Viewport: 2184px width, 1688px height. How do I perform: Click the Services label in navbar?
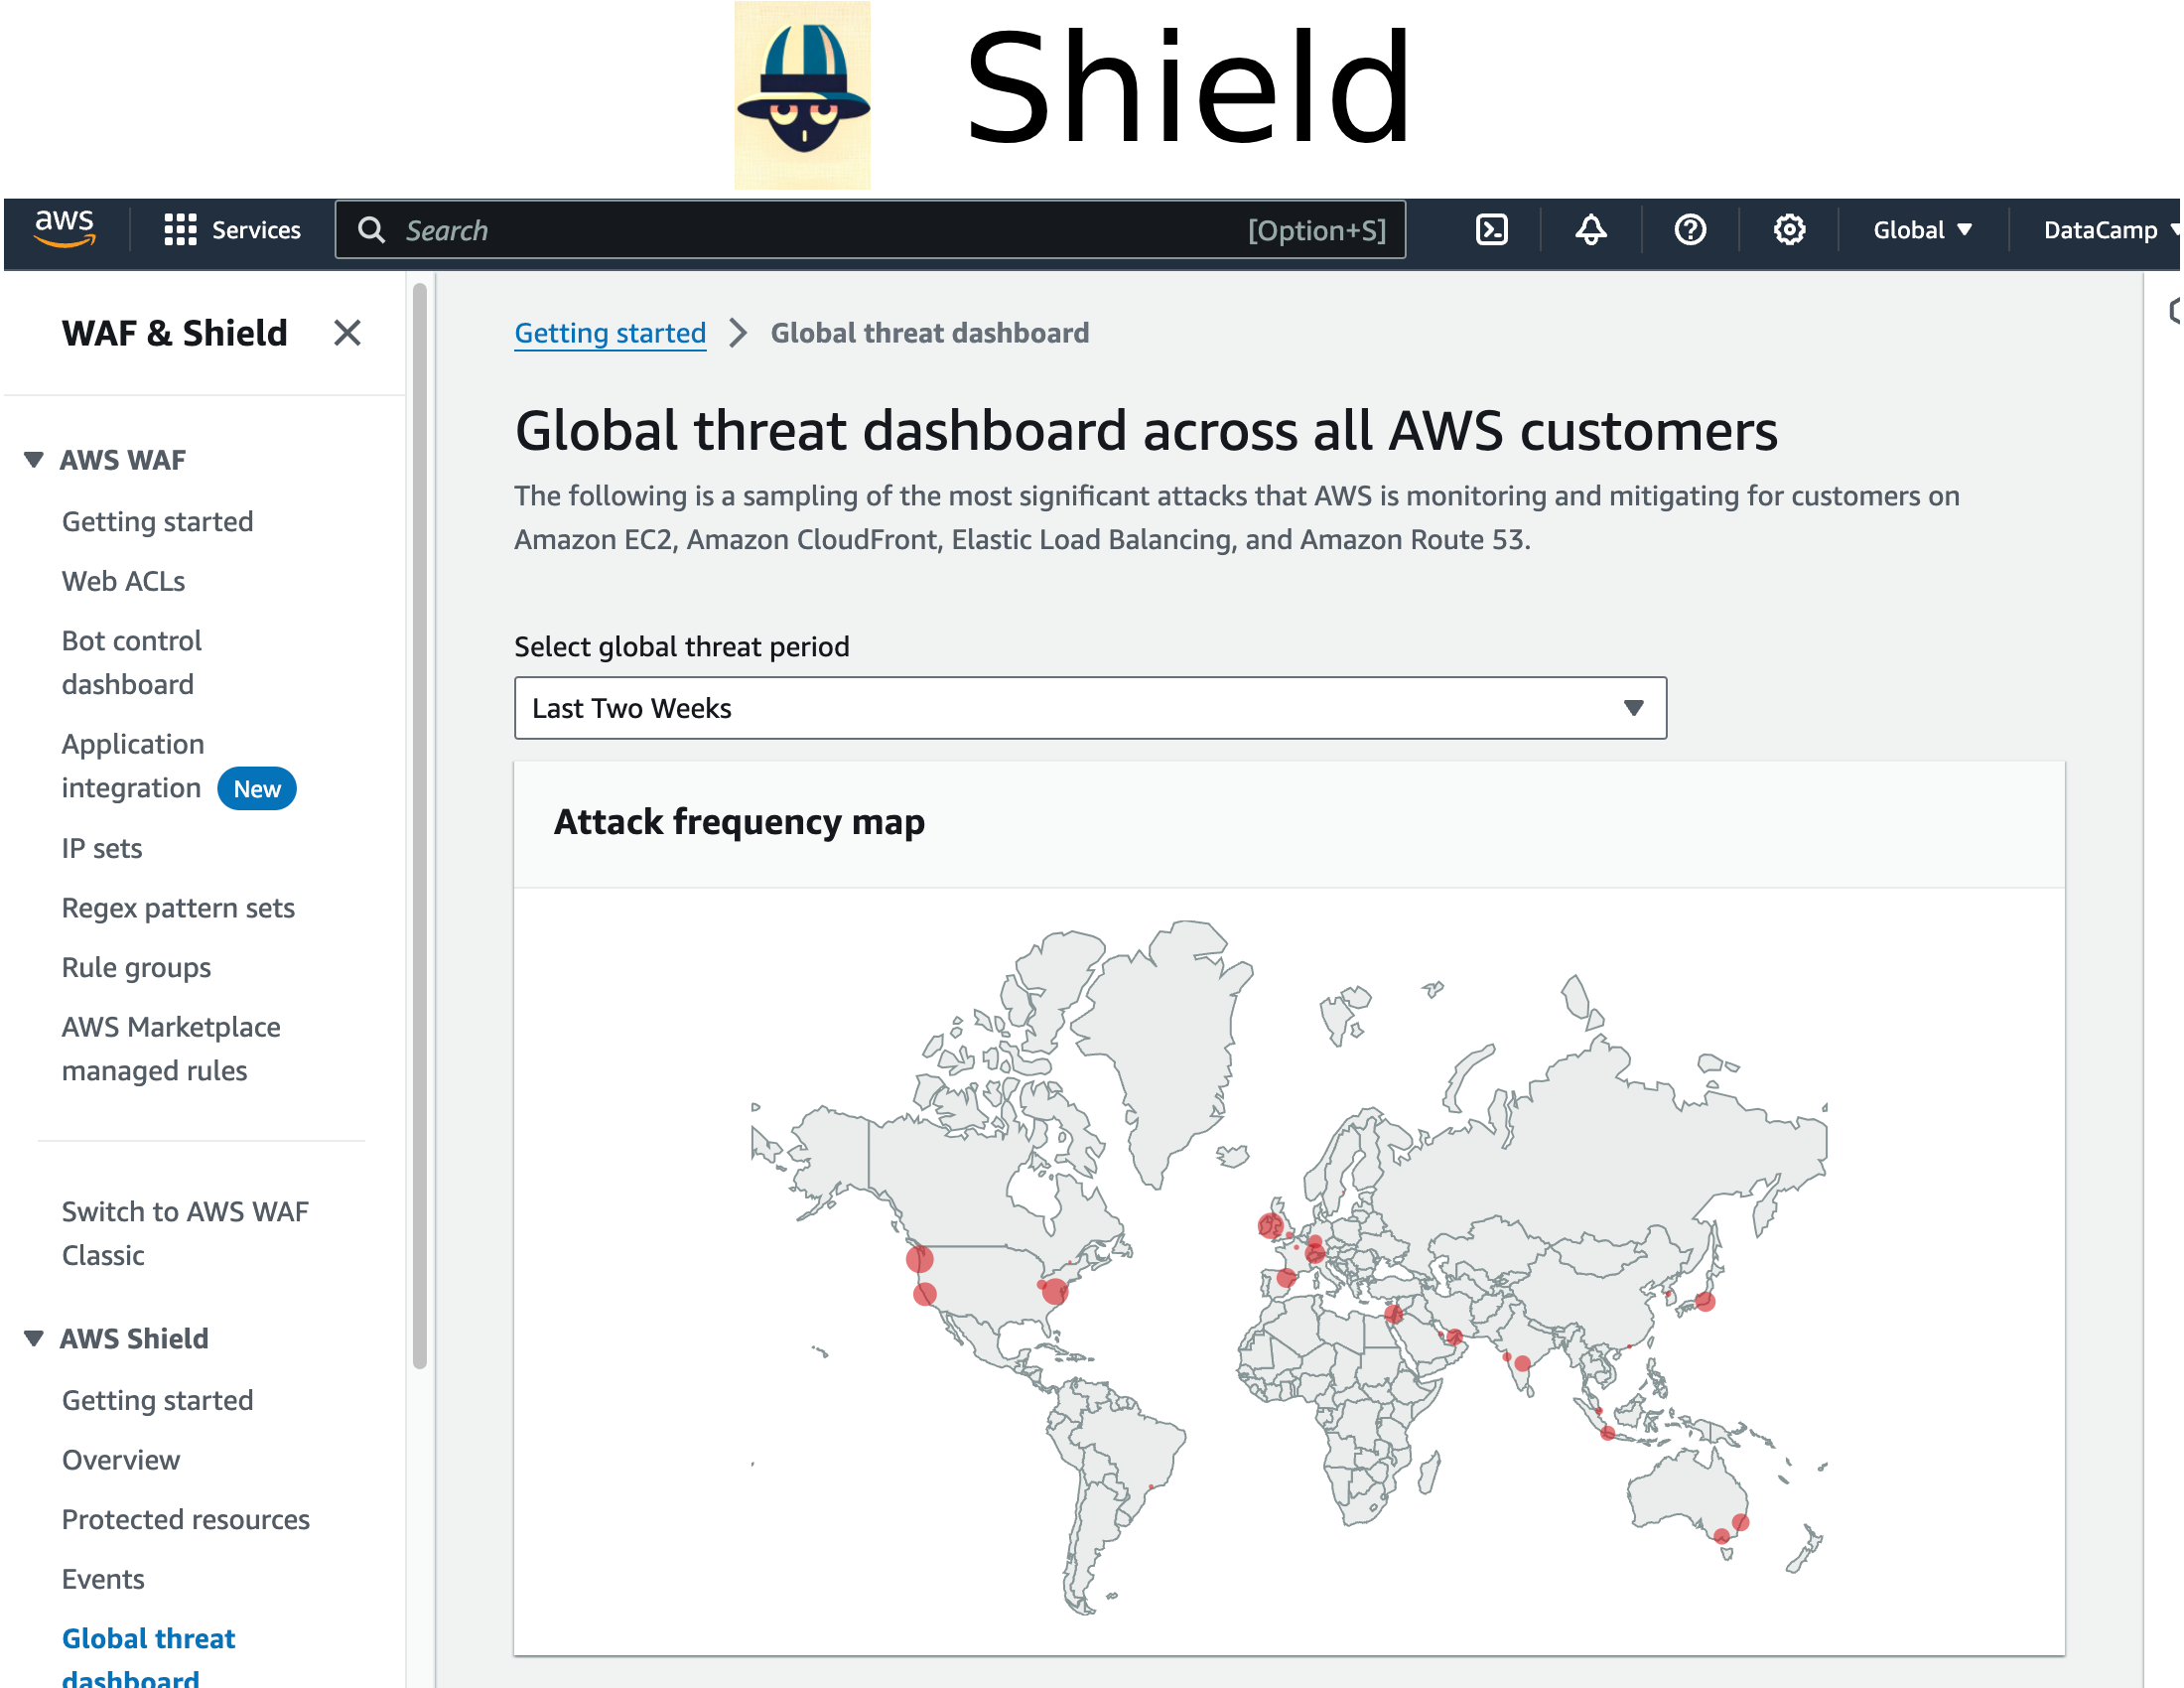click(256, 230)
